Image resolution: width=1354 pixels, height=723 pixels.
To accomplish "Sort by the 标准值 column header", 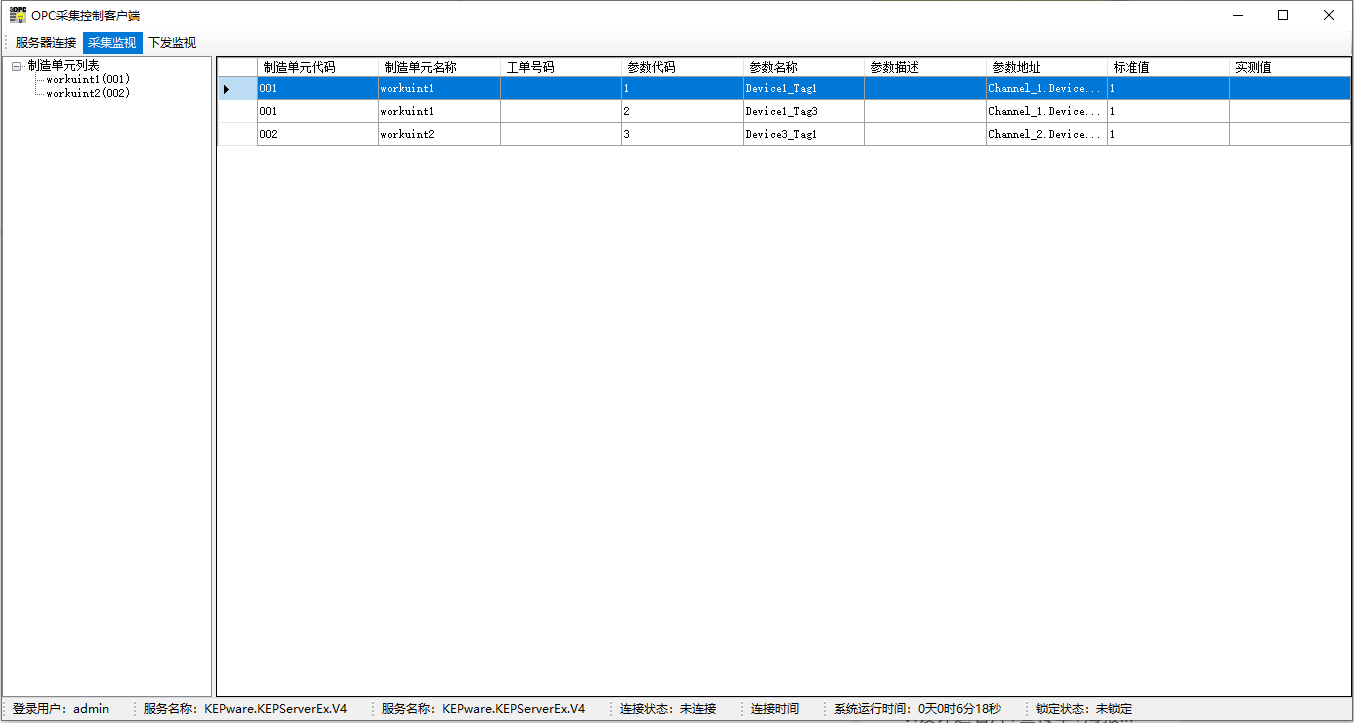I will pos(1168,67).
